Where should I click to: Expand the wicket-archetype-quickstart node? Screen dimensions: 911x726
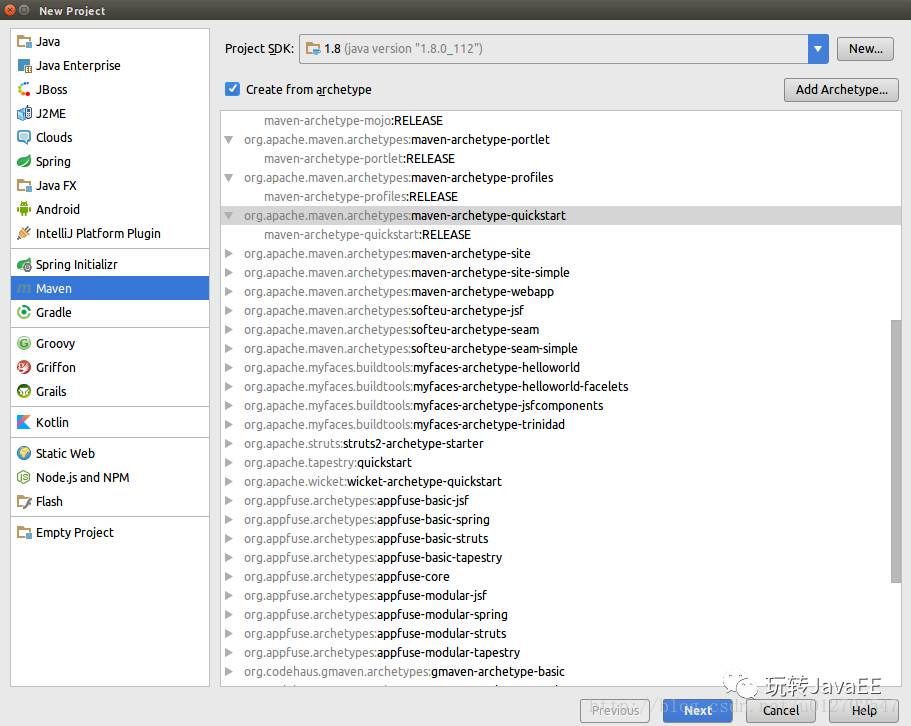[229, 481]
